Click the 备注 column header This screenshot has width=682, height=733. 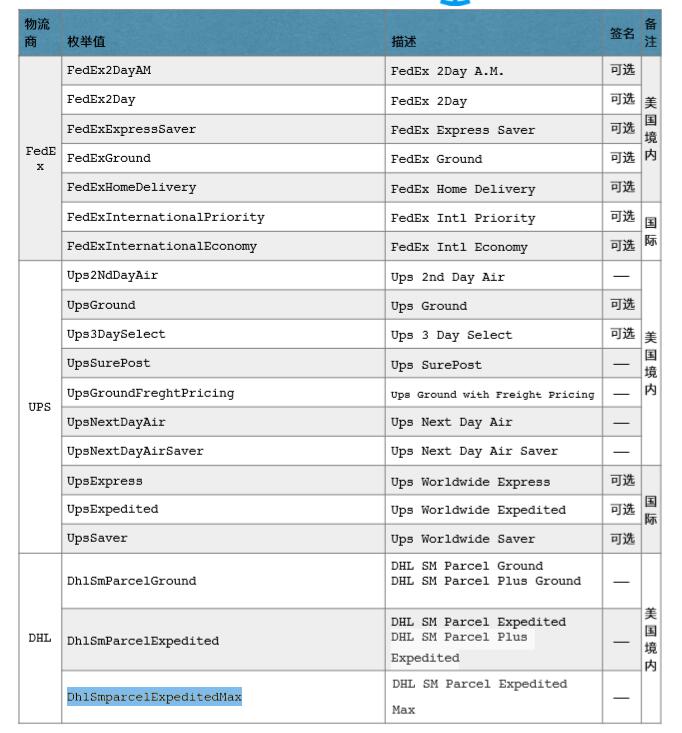[x=650, y=33]
